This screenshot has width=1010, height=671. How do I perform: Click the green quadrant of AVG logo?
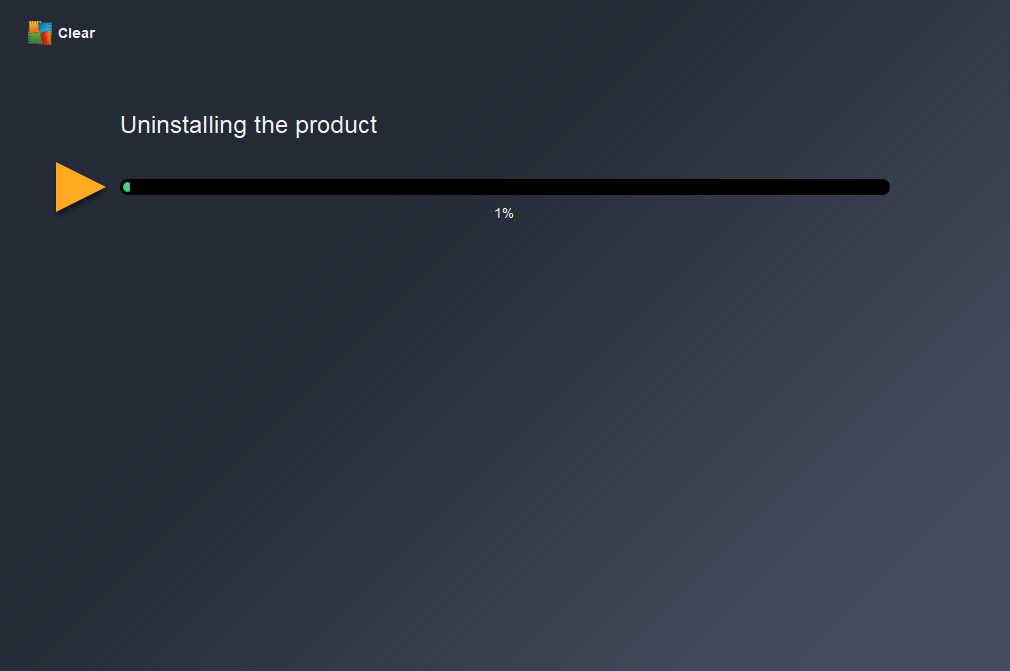tap(33, 39)
